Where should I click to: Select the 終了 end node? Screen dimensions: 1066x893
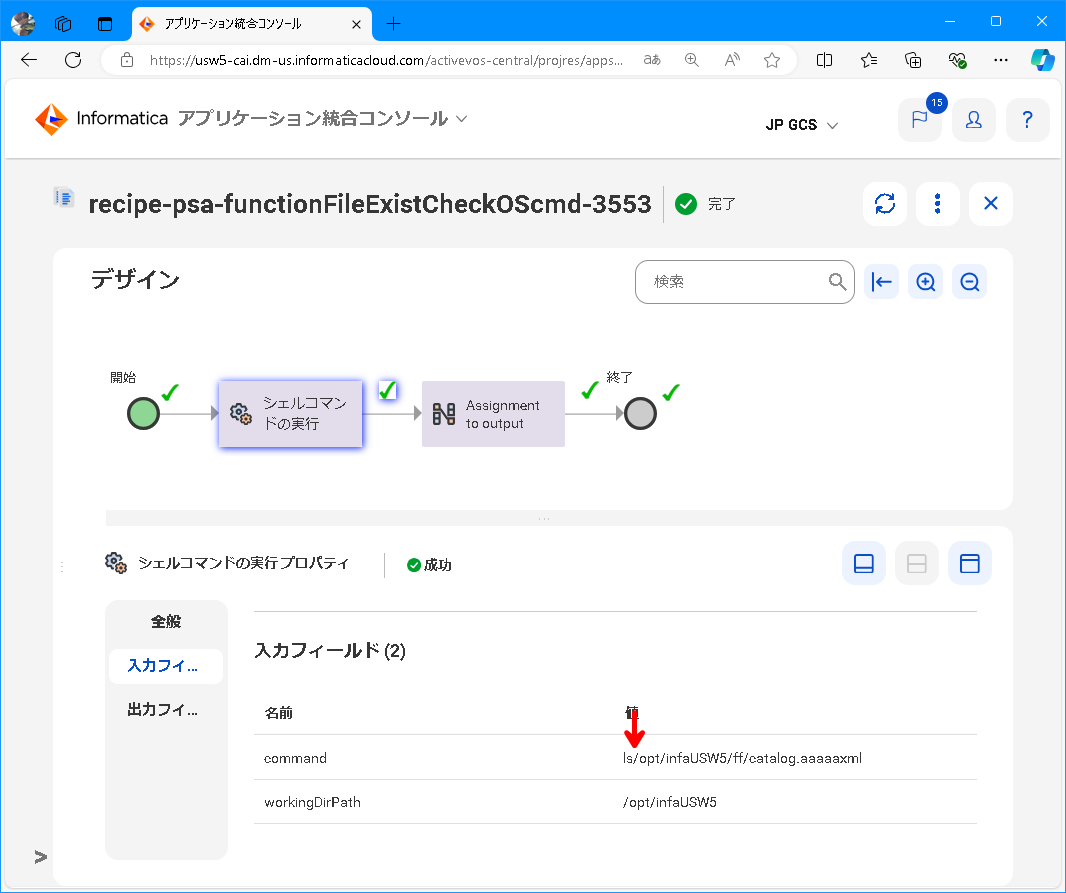point(640,413)
